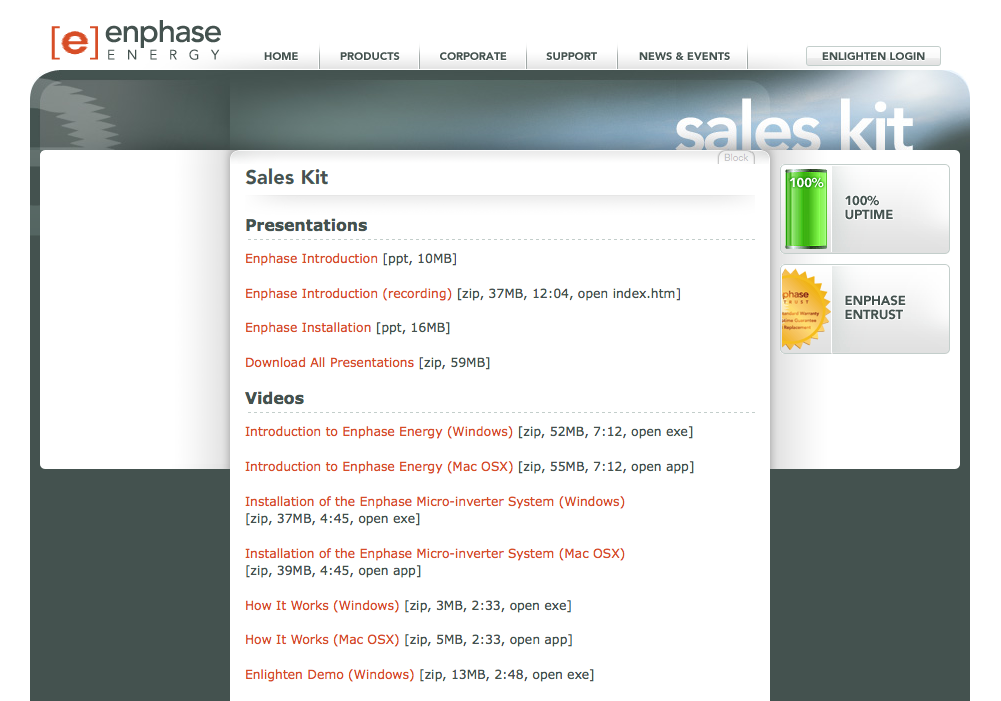Viewport: 1001px width, 701px height.
Task: Click the small Block tab label
Action: [x=736, y=158]
